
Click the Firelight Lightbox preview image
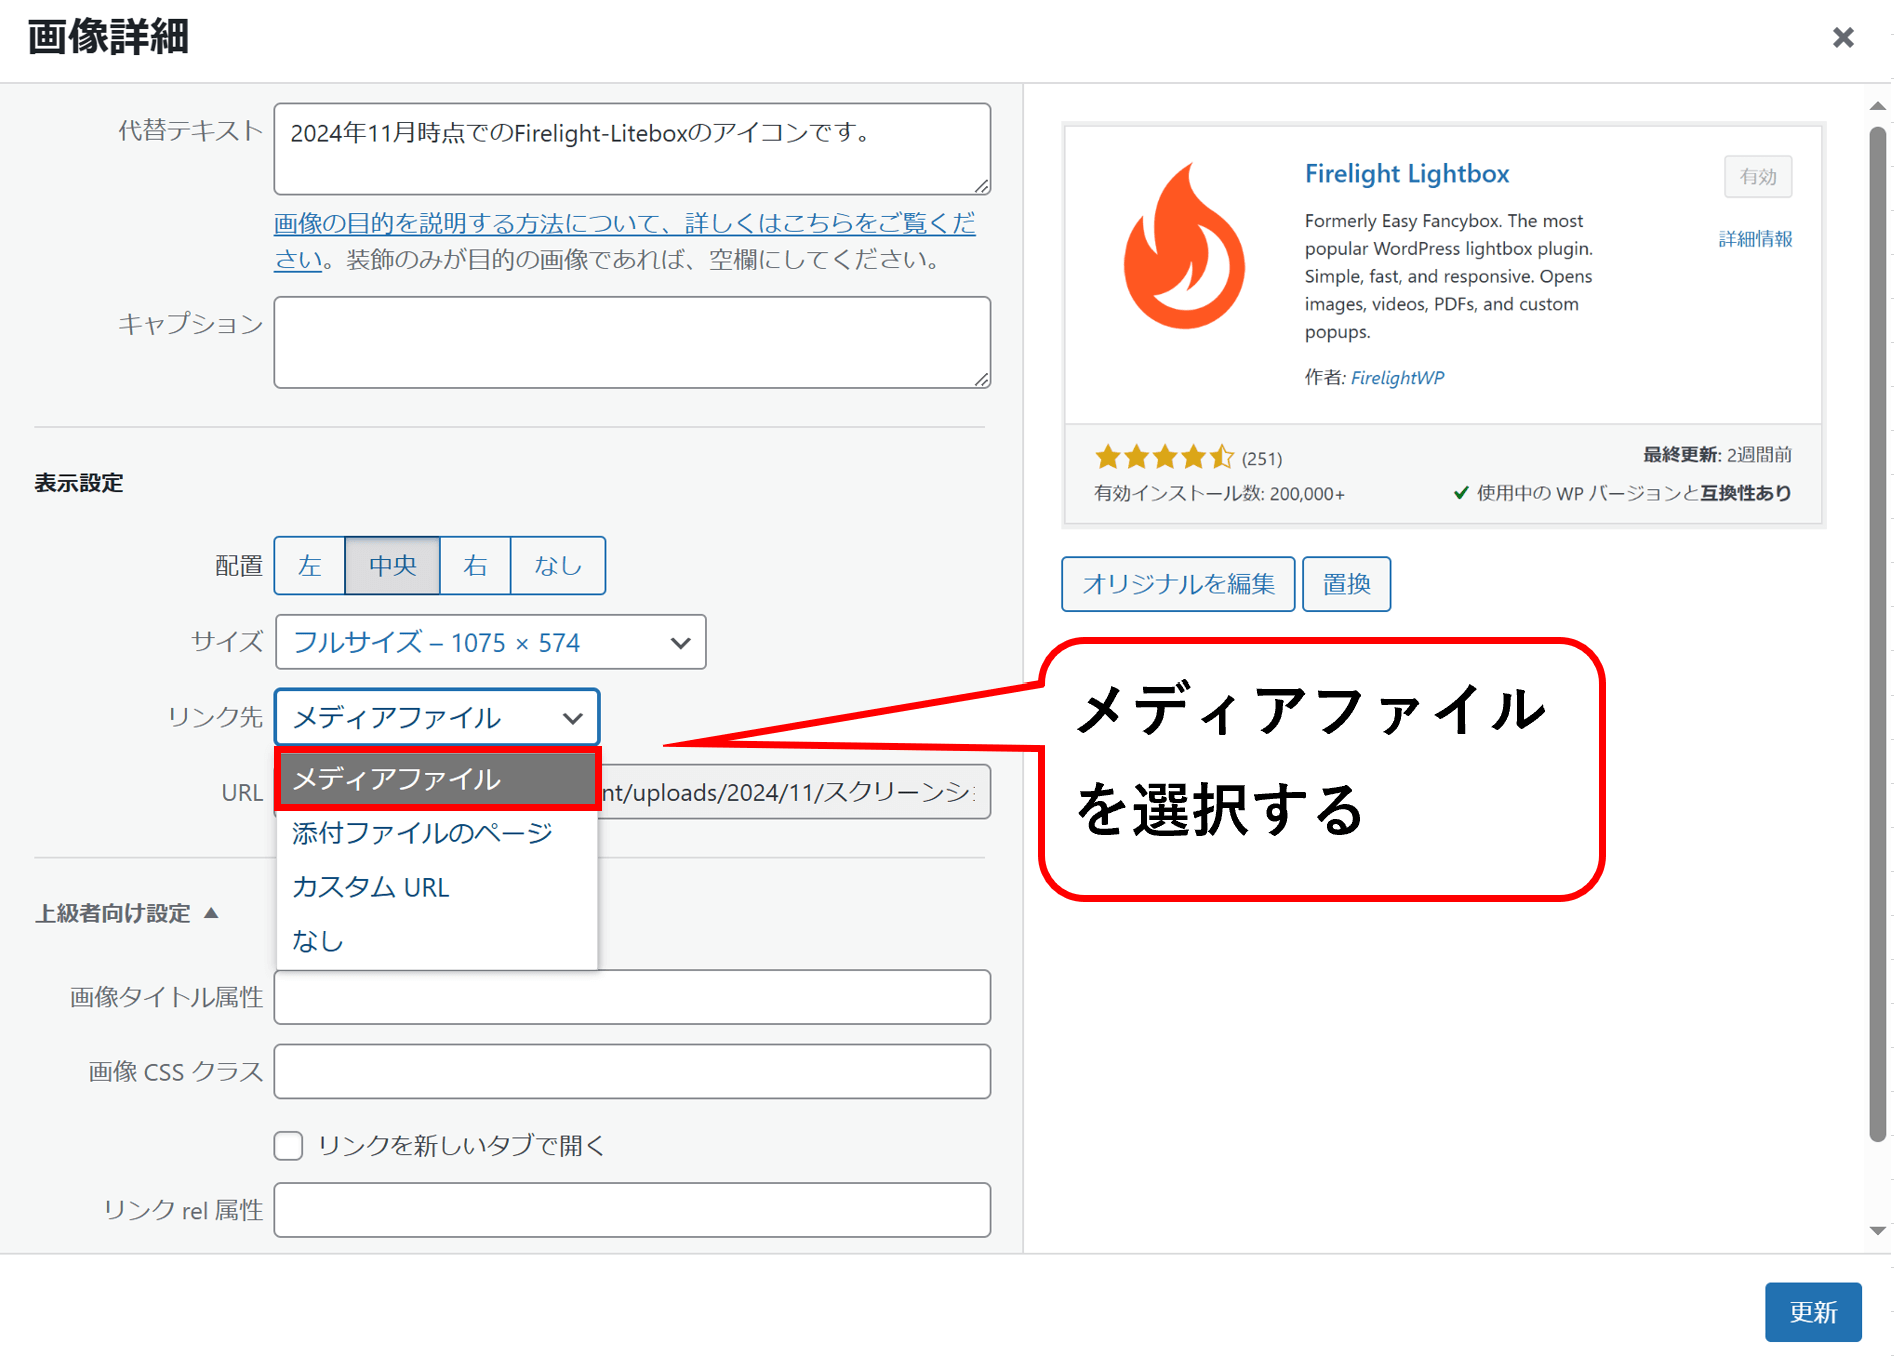pos(1444,325)
